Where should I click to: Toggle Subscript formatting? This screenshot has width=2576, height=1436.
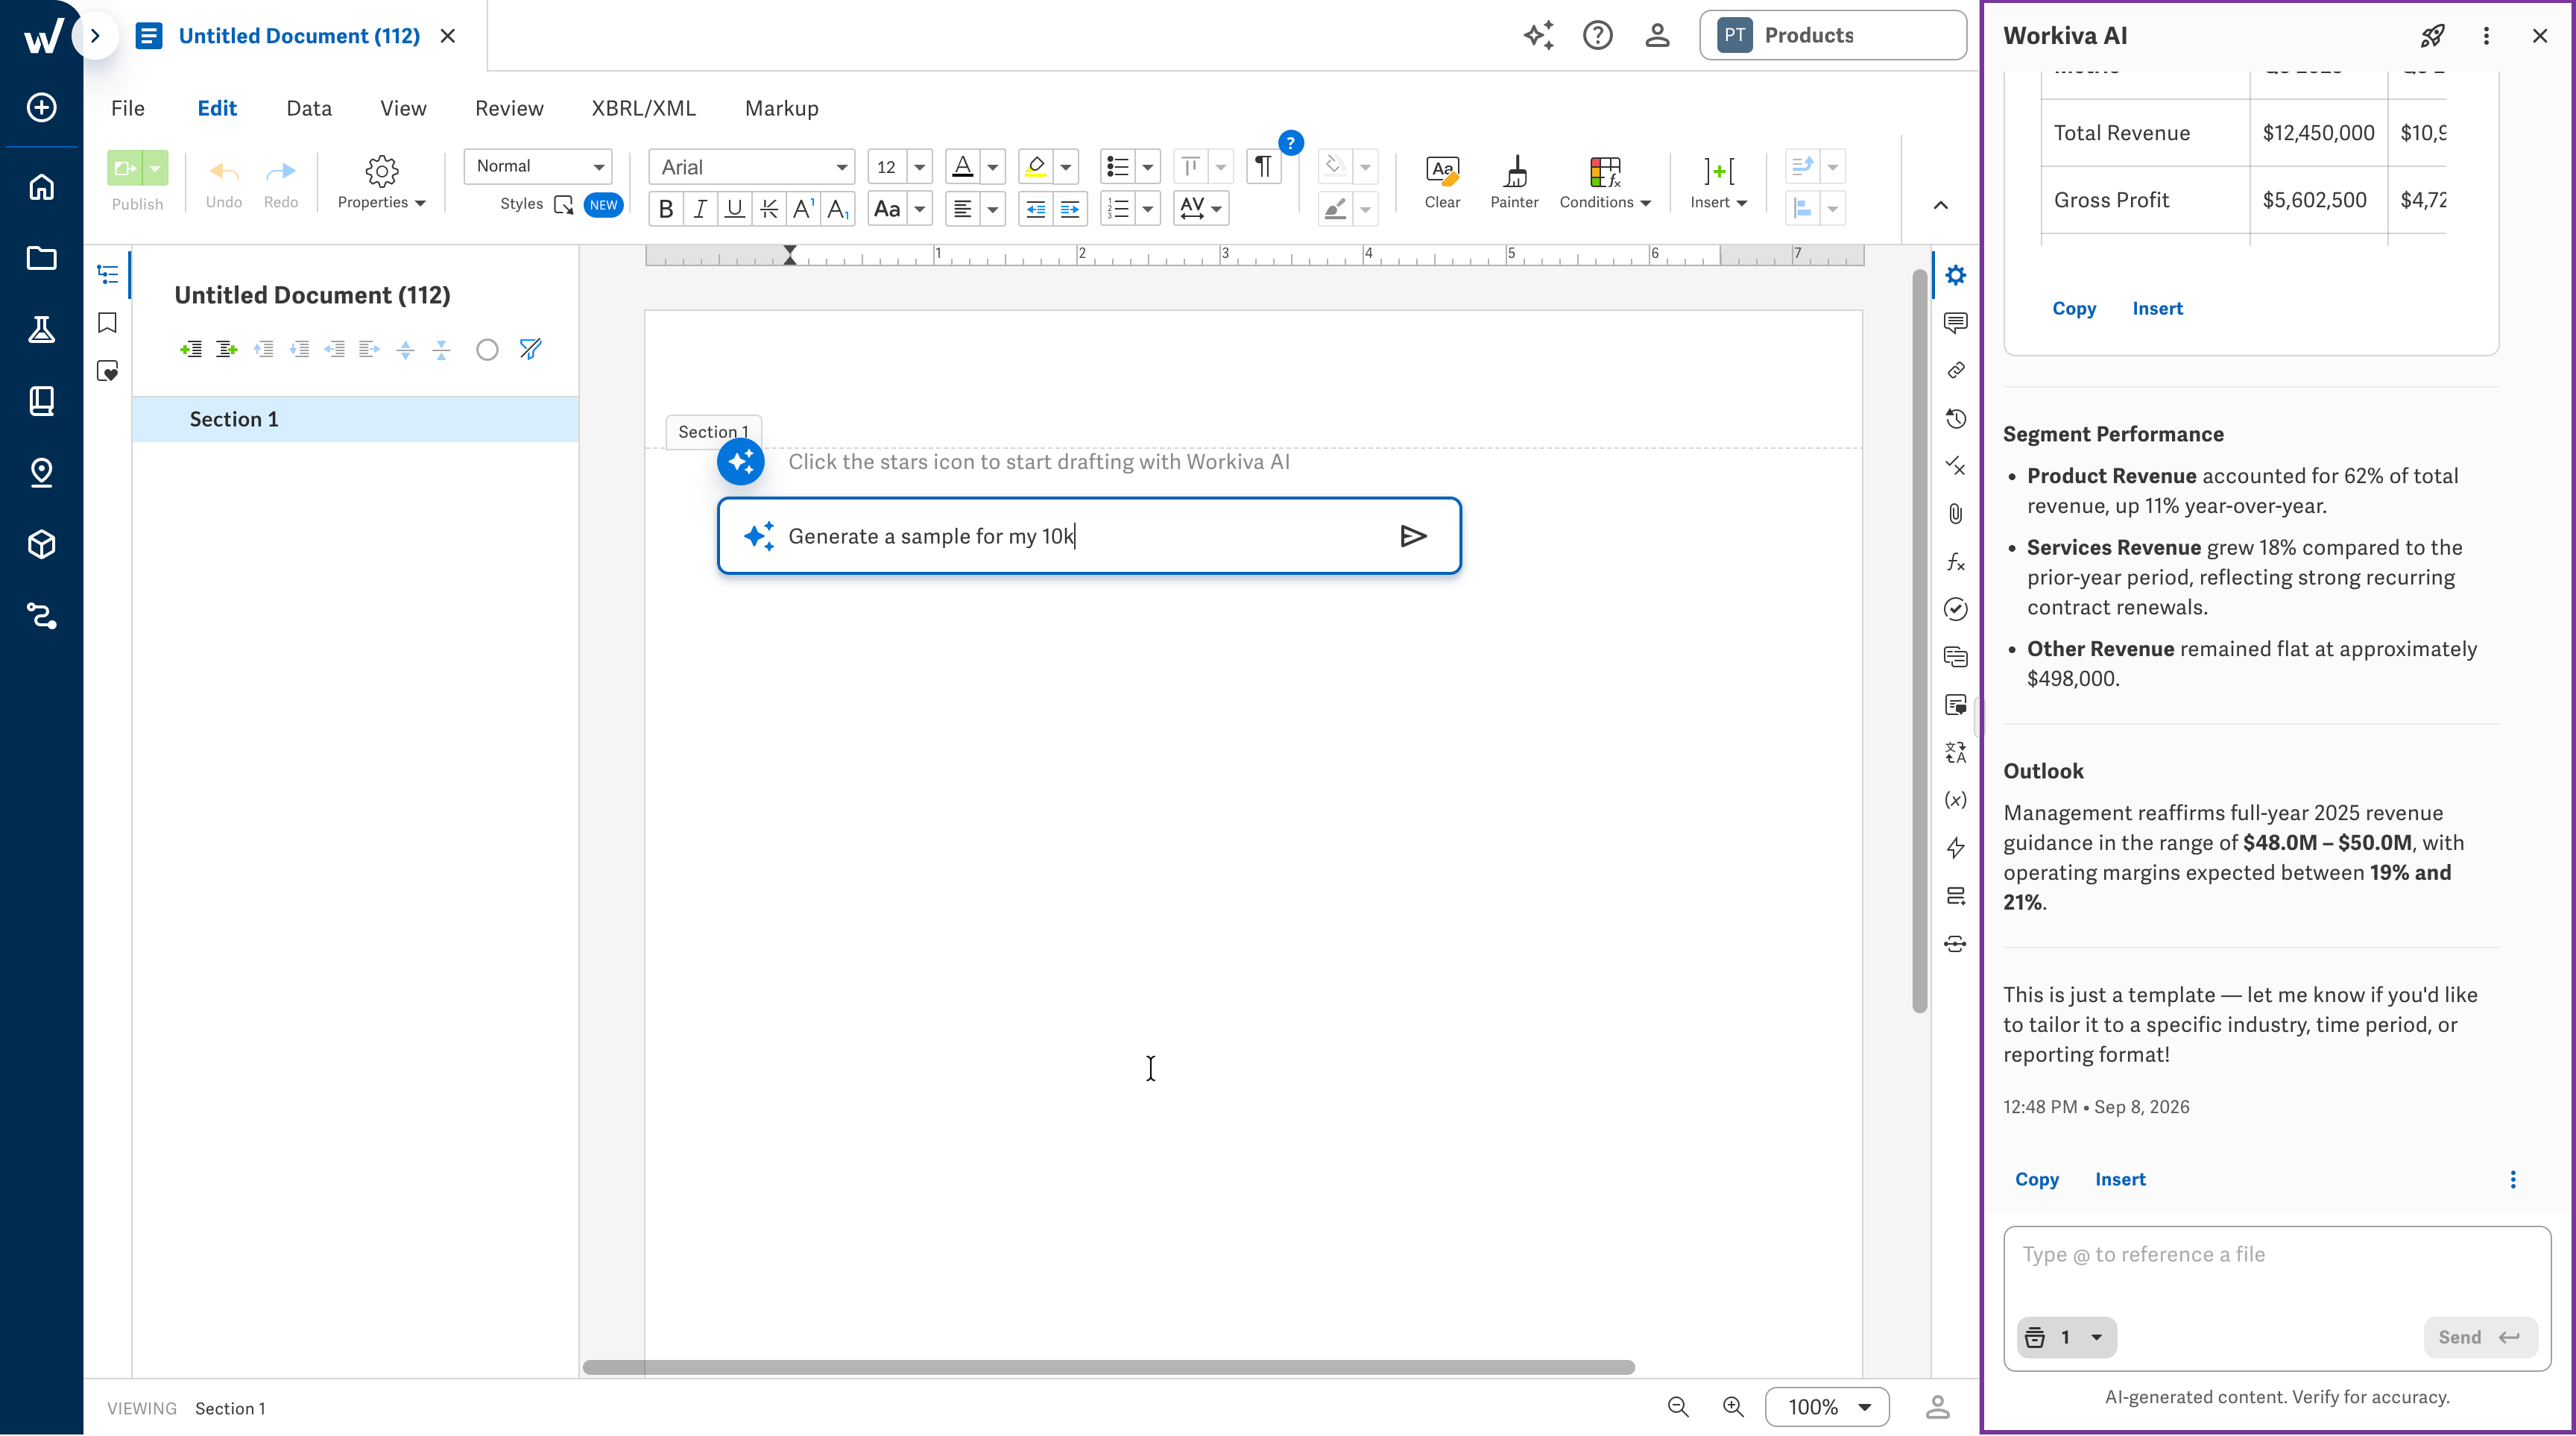tap(838, 209)
